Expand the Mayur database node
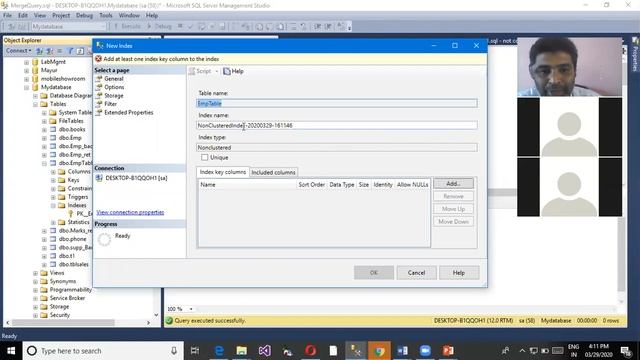The width and height of the screenshot is (640, 360). 27,71
